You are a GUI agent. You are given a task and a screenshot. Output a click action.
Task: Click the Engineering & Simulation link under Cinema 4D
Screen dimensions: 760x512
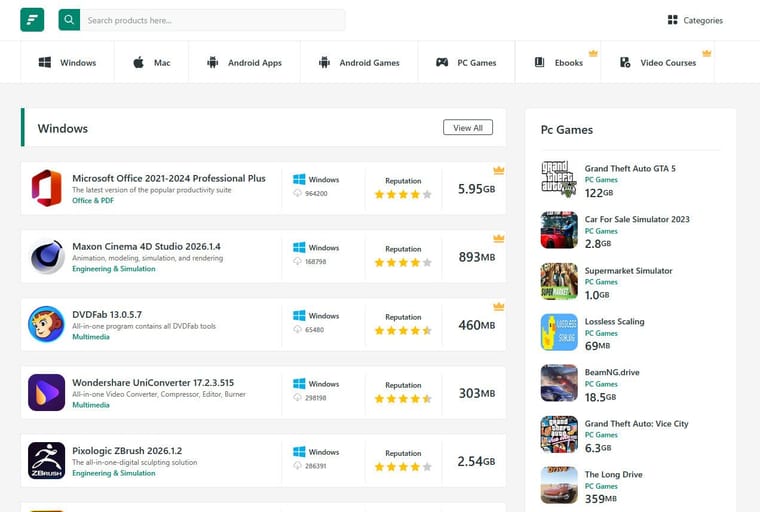point(113,269)
